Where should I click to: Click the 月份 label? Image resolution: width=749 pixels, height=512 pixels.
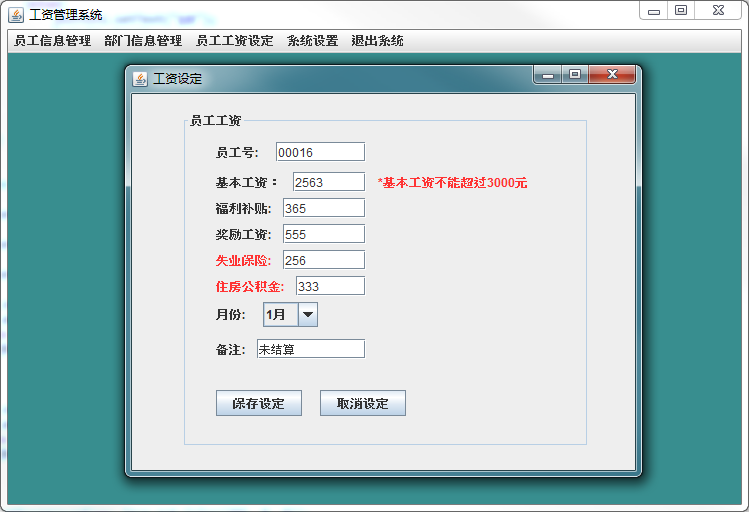(231, 315)
